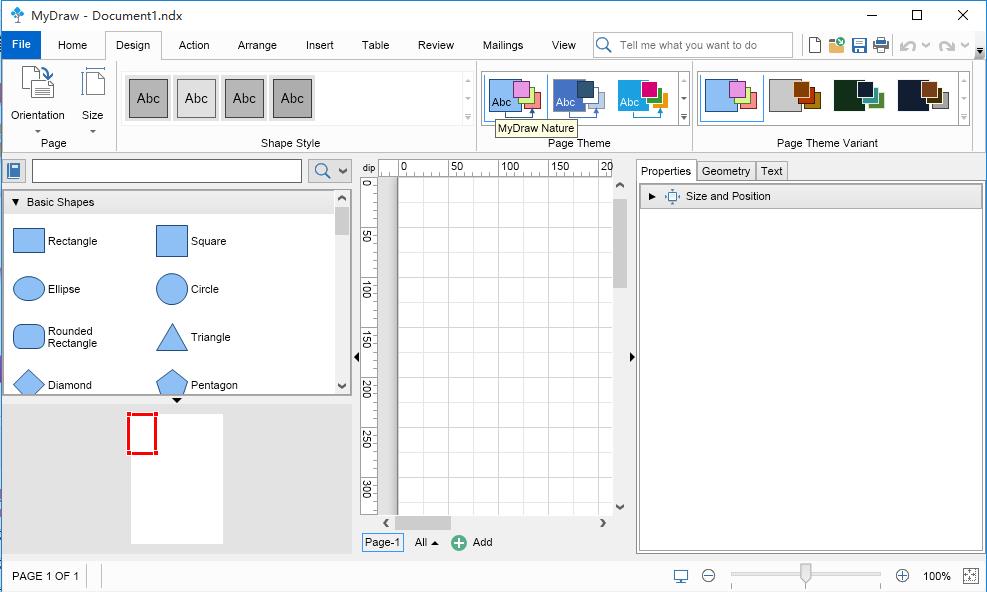Click the Print icon in quick toolbar
Image resolution: width=987 pixels, height=592 pixels.
(881, 45)
